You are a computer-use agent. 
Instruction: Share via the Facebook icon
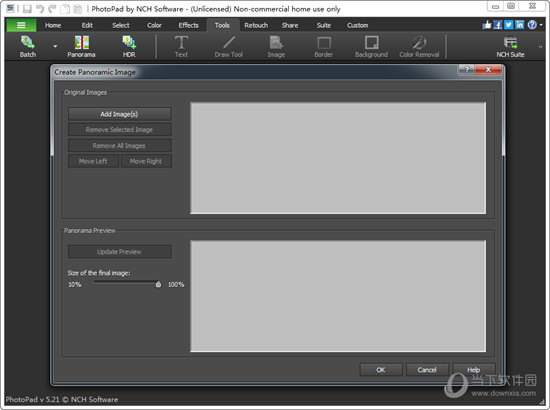(497, 25)
